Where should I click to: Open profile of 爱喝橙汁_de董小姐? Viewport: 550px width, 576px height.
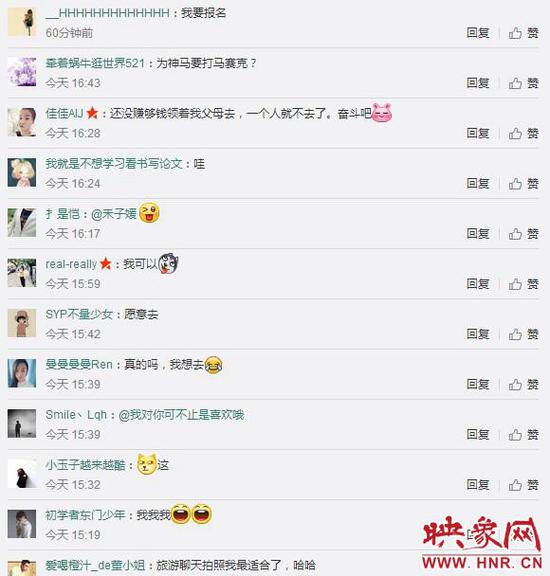pos(95,566)
